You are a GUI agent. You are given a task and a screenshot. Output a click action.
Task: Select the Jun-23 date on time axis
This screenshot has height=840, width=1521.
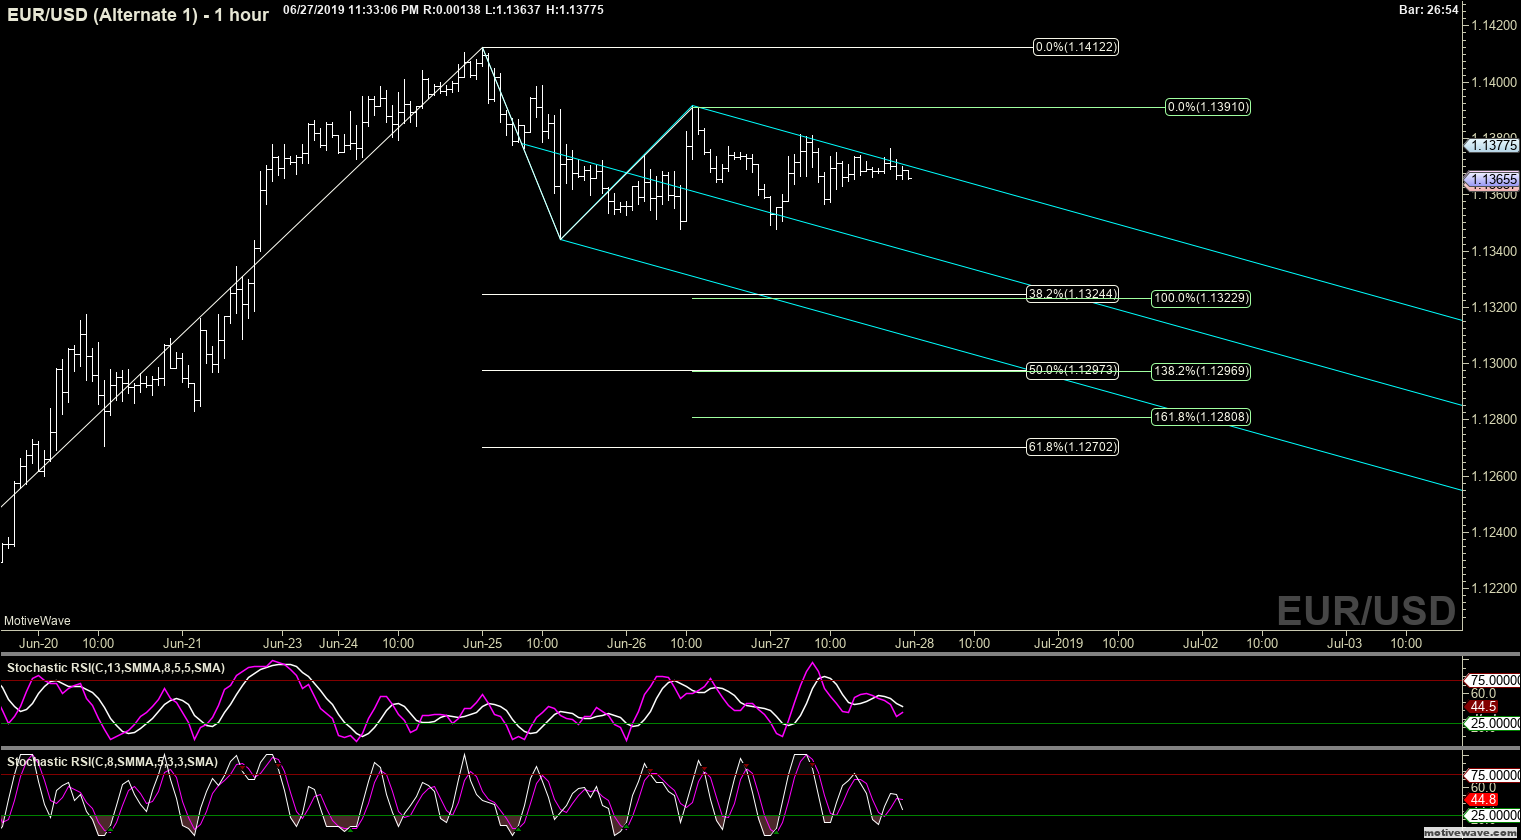(283, 643)
